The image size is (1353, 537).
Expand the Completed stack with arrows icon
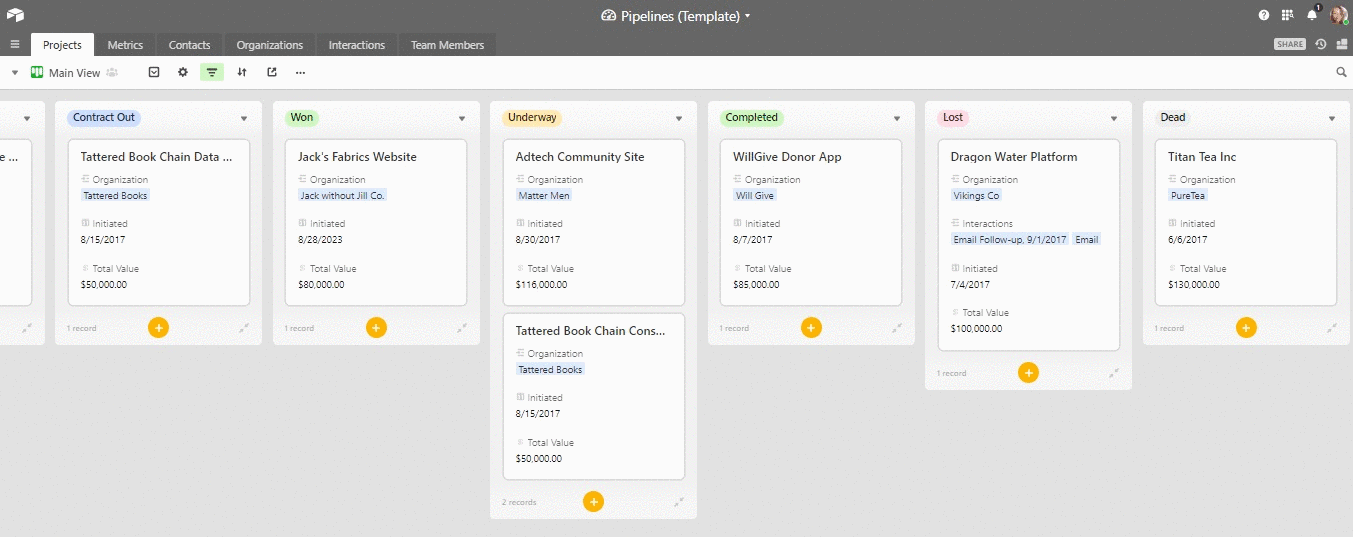(896, 328)
